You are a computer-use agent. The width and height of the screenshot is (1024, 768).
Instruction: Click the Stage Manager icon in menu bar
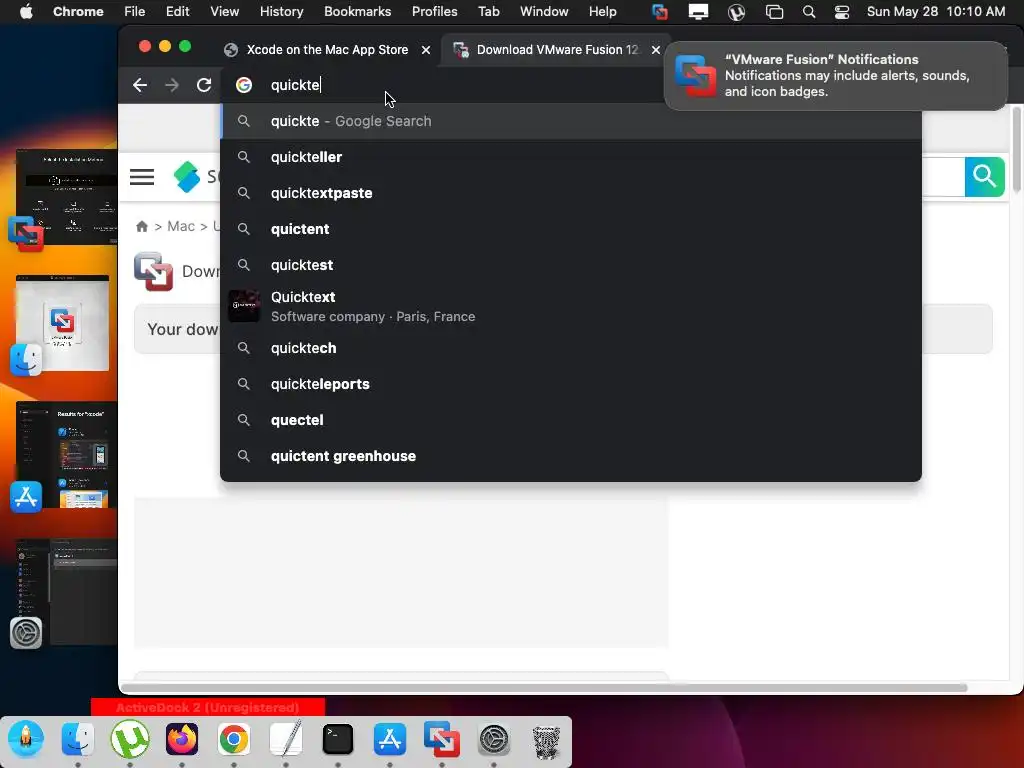pyautogui.click(x=775, y=12)
